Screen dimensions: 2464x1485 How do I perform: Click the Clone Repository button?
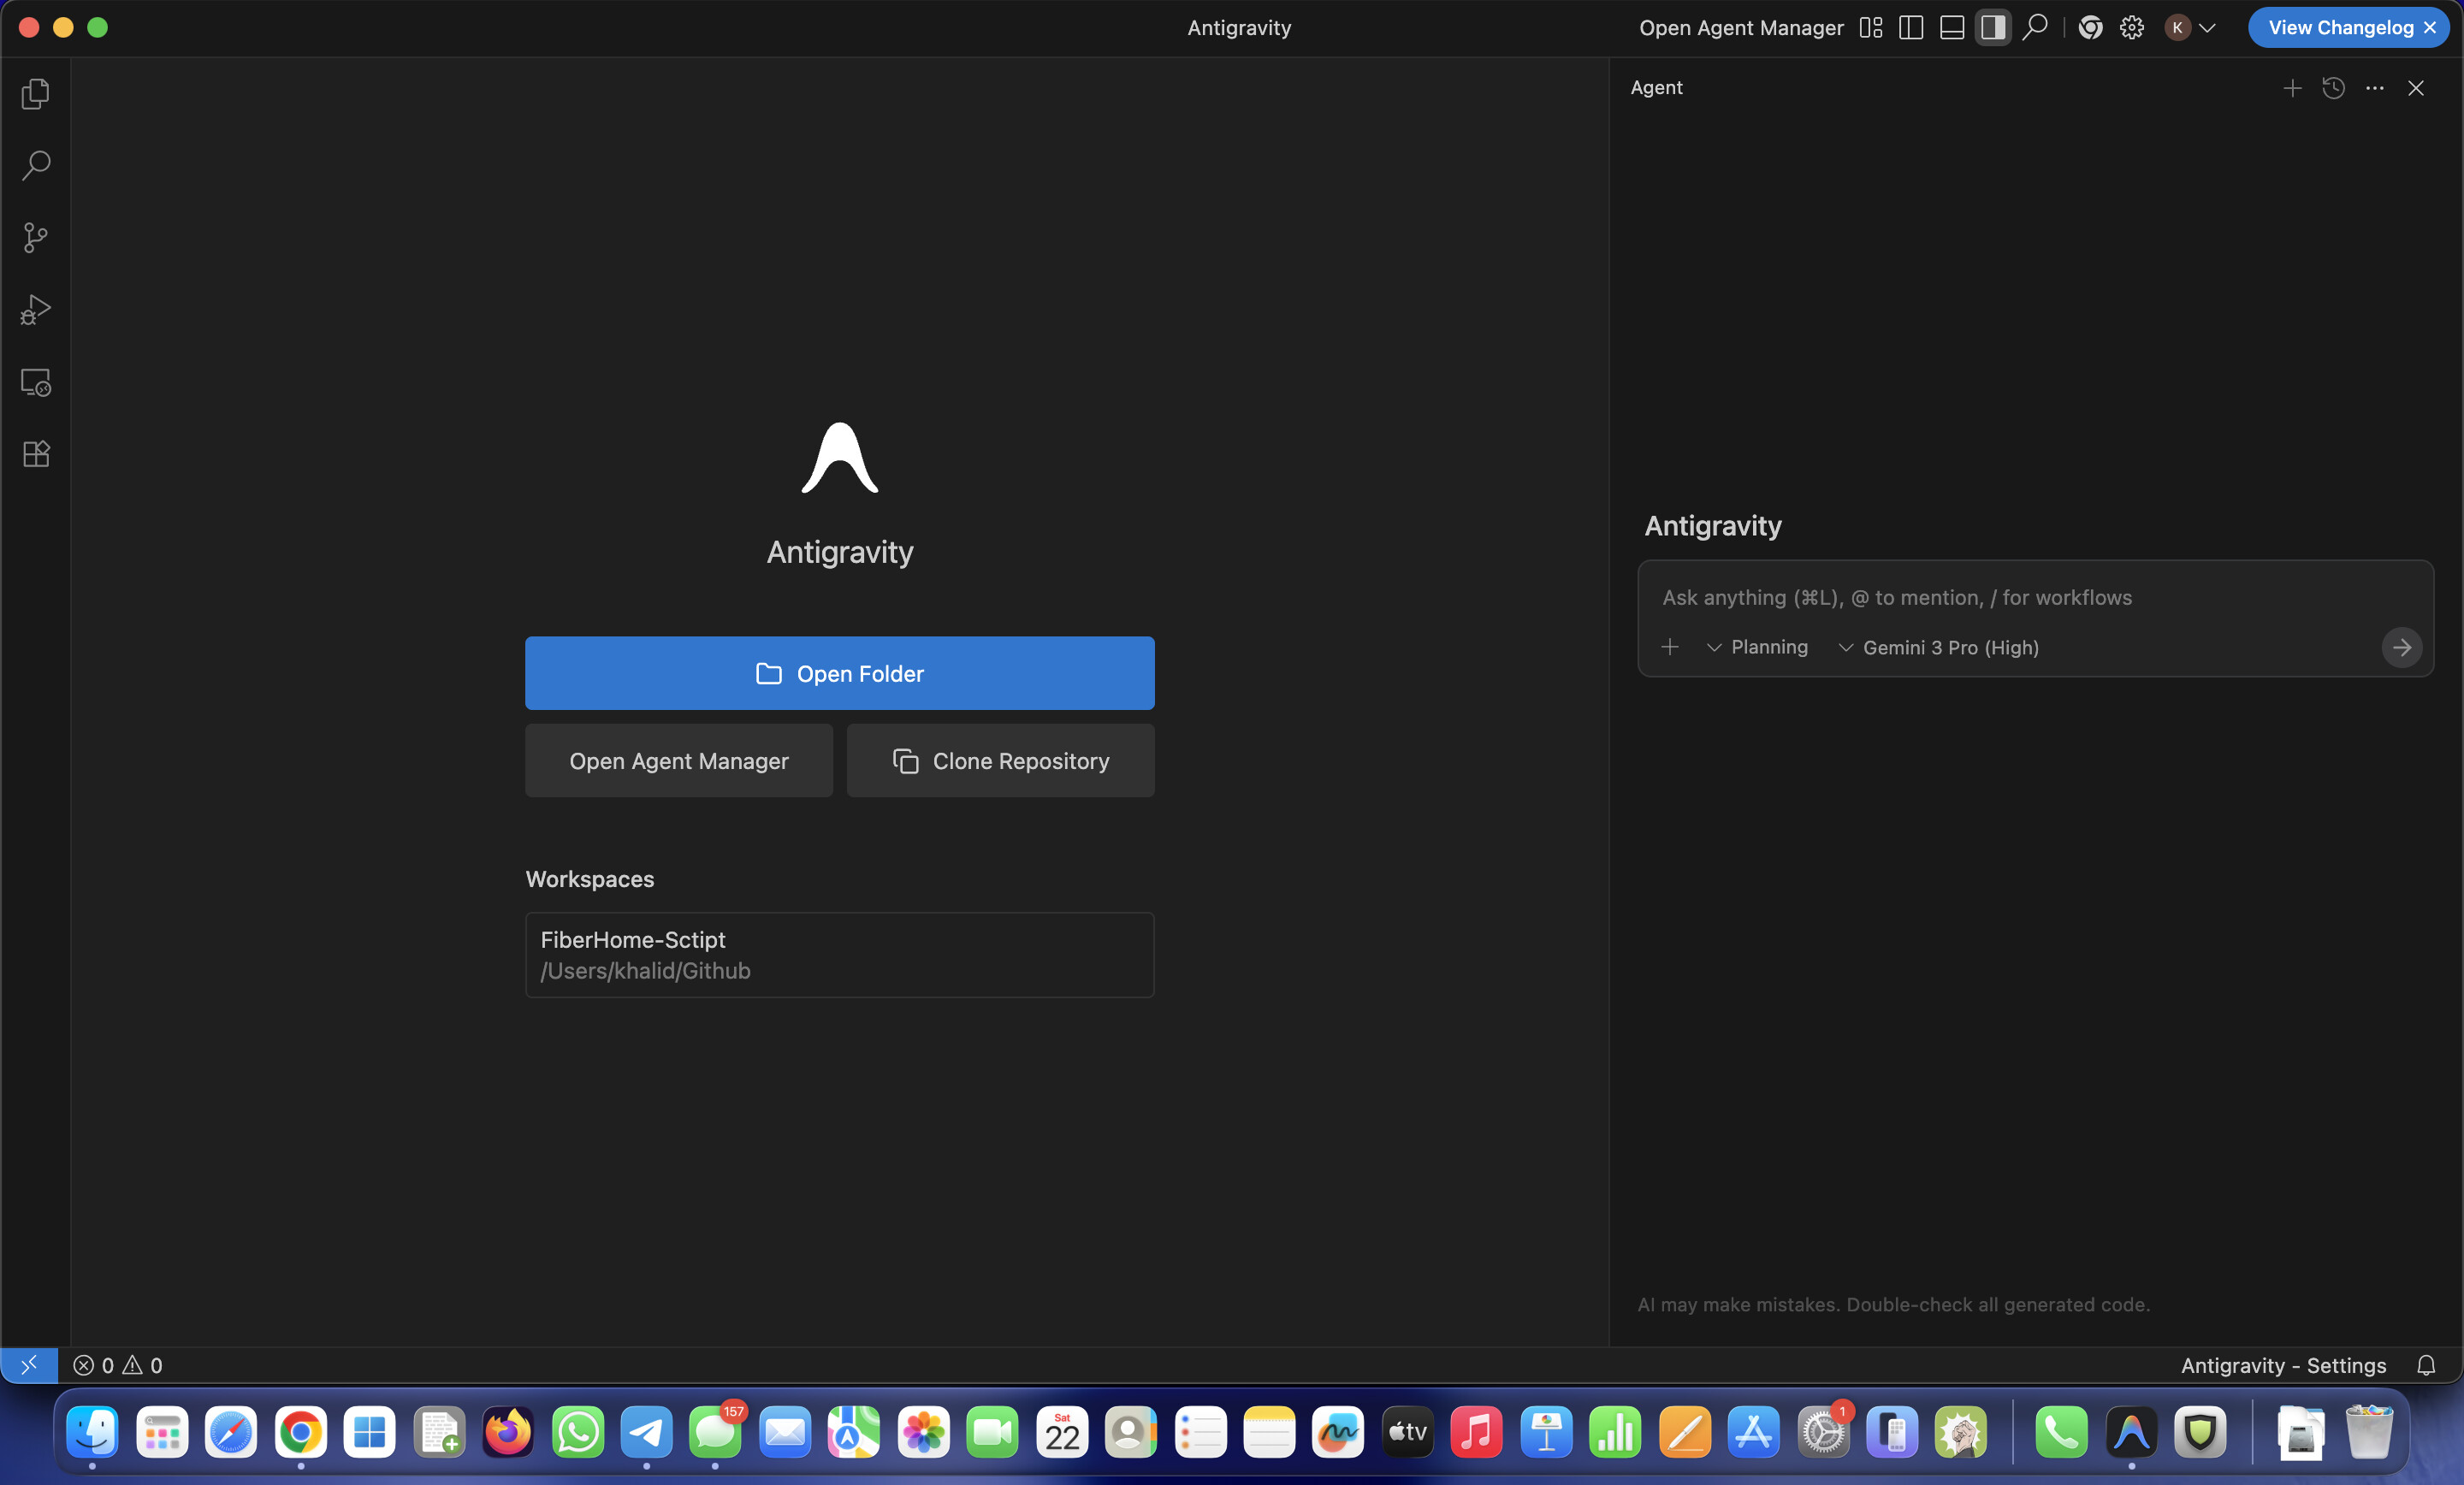1000,762
